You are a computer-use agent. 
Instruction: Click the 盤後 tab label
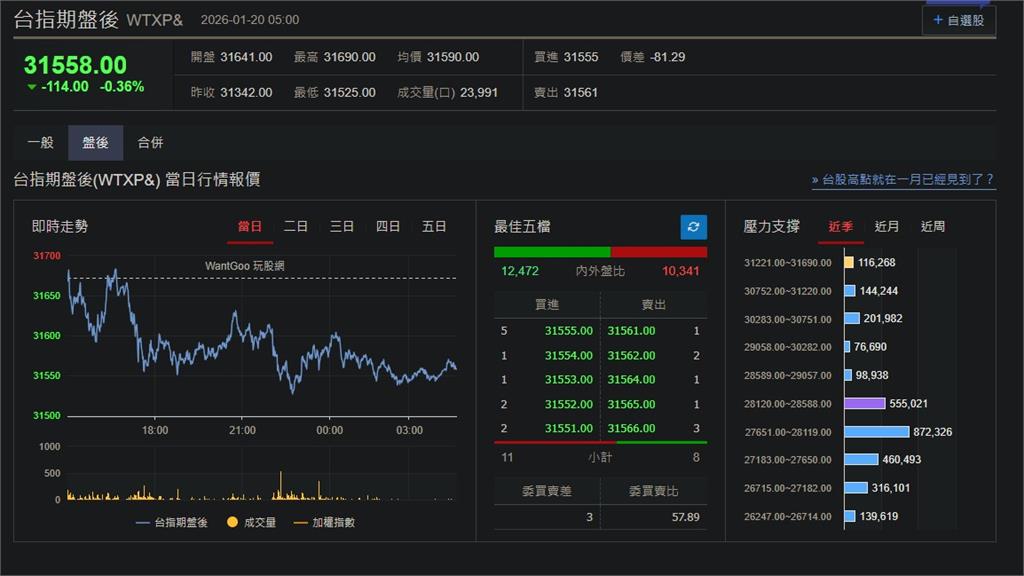click(x=95, y=142)
